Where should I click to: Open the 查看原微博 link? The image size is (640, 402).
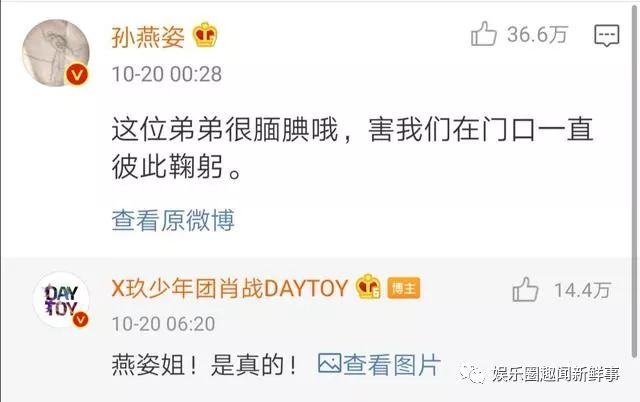173,220
